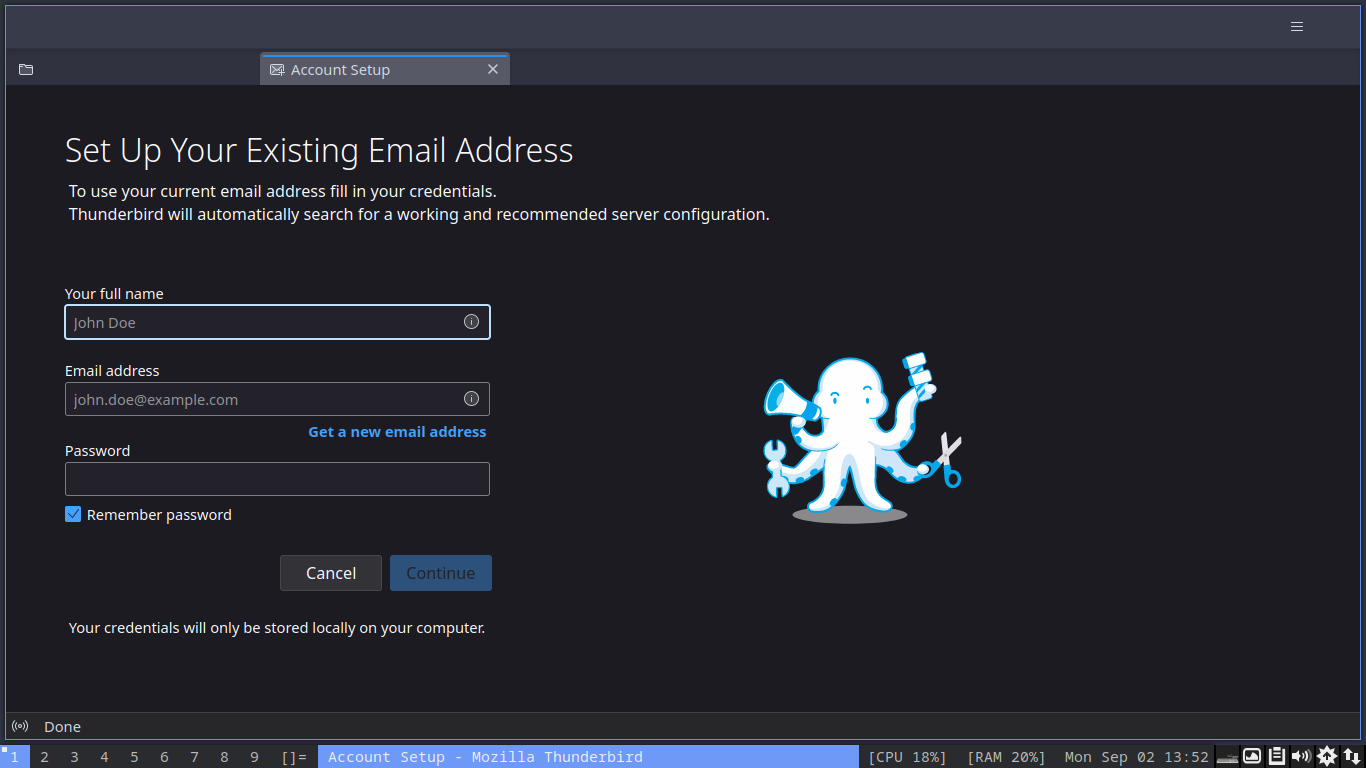Click the 'Password' field label
The height and width of the screenshot is (768, 1366).
(98, 451)
